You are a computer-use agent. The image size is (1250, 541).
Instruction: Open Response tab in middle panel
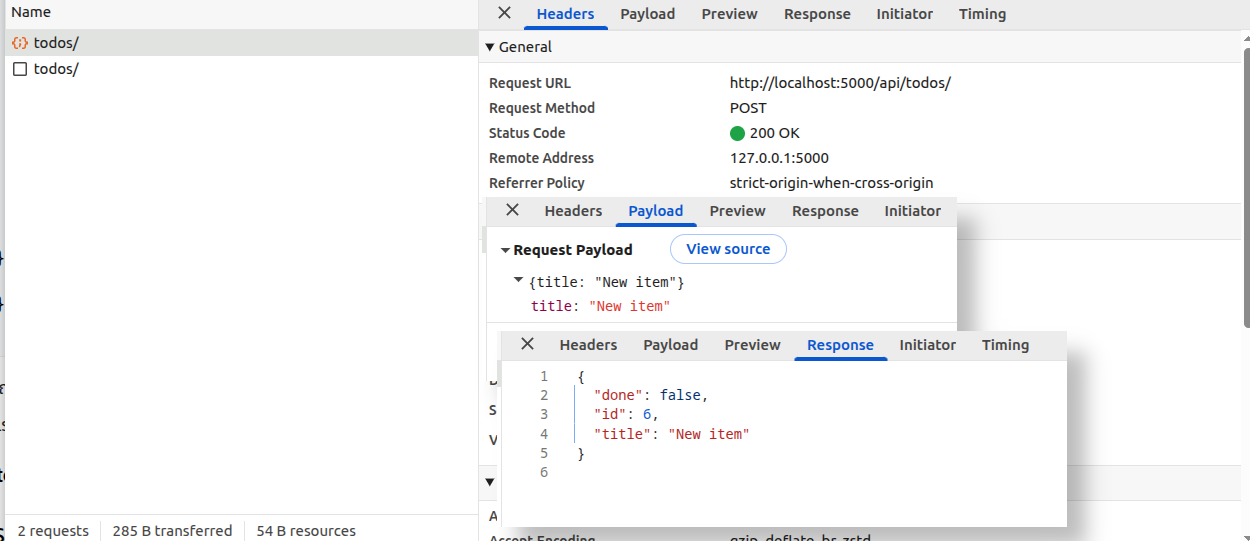[x=824, y=211]
